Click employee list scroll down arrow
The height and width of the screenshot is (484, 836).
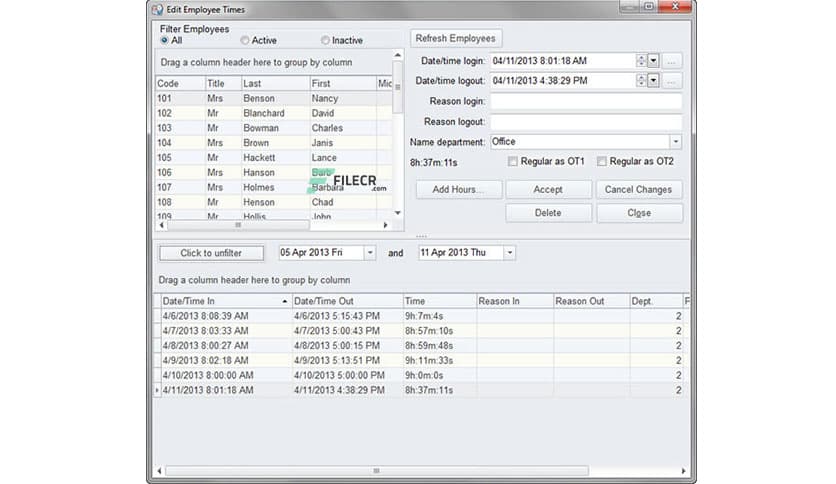pos(398,213)
